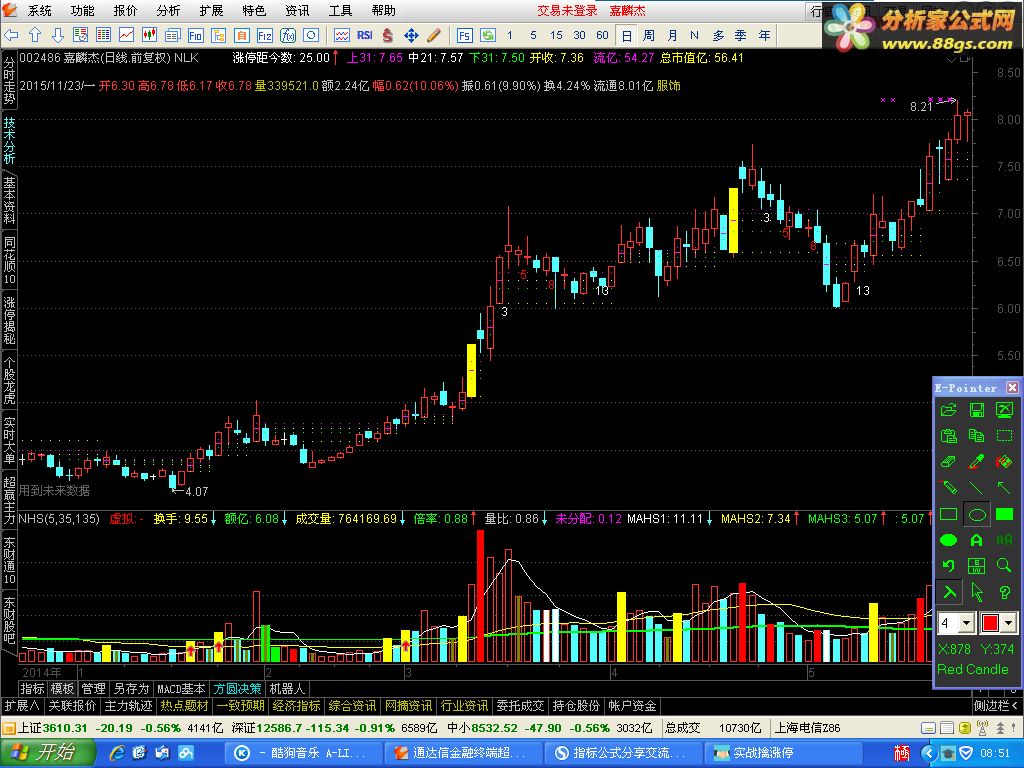This screenshot has width=1024, height=768.
Task: Close the E-Pointer panel
Action: point(1012,388)
